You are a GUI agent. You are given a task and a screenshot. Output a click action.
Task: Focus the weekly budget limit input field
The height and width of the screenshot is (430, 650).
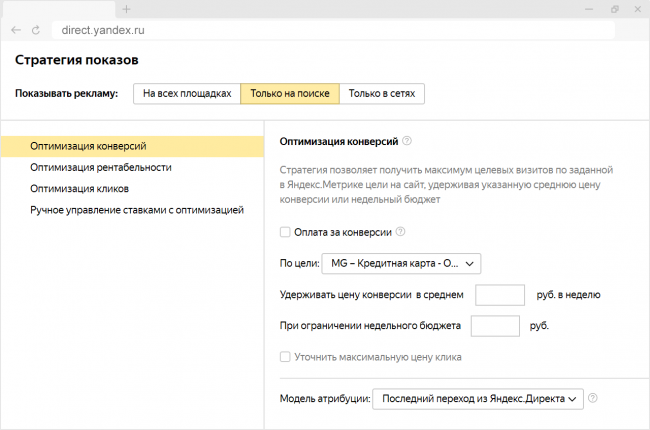494,326
